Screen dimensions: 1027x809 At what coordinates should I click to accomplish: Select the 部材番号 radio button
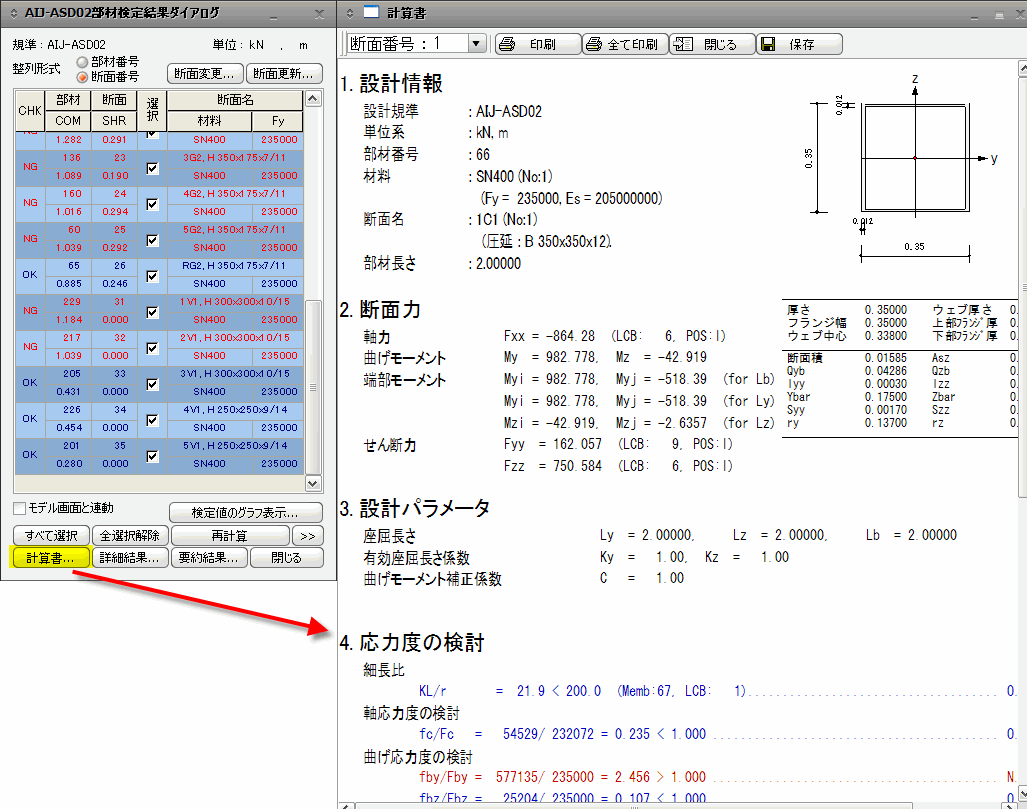click(83, 62)
